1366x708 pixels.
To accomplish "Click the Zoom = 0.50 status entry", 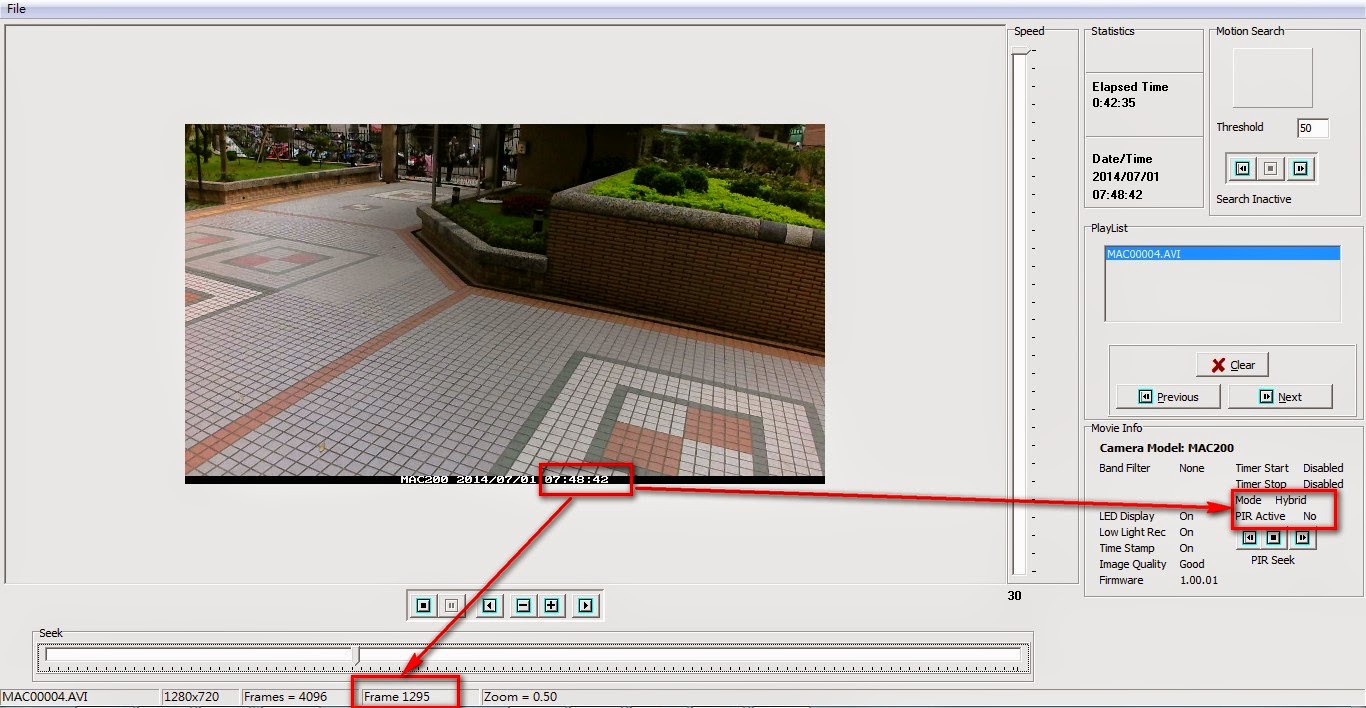I will [x=520, y=696].
